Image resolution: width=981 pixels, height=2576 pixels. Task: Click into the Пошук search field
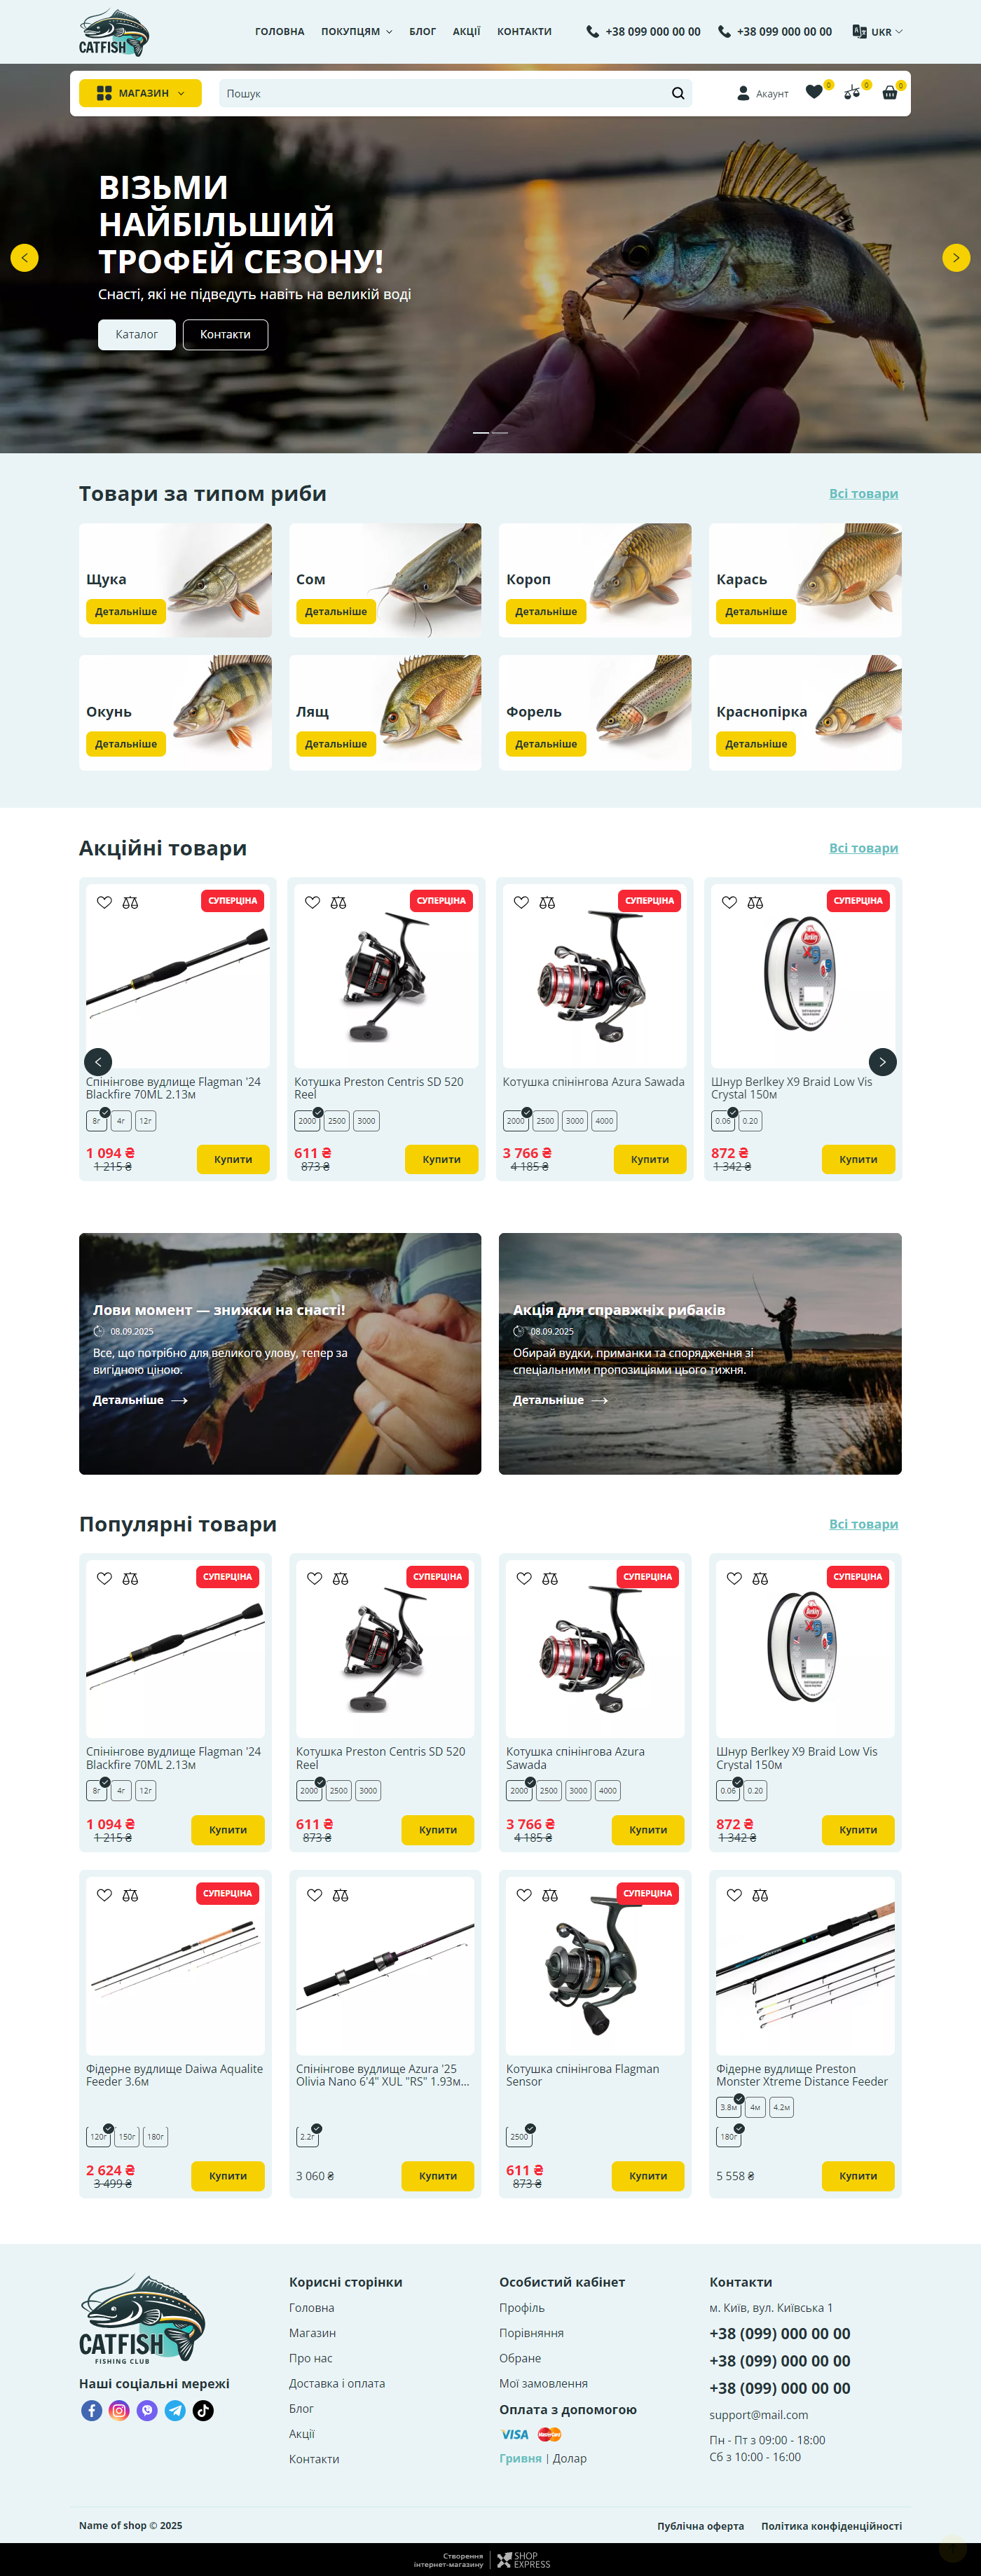tap(444, 93)
